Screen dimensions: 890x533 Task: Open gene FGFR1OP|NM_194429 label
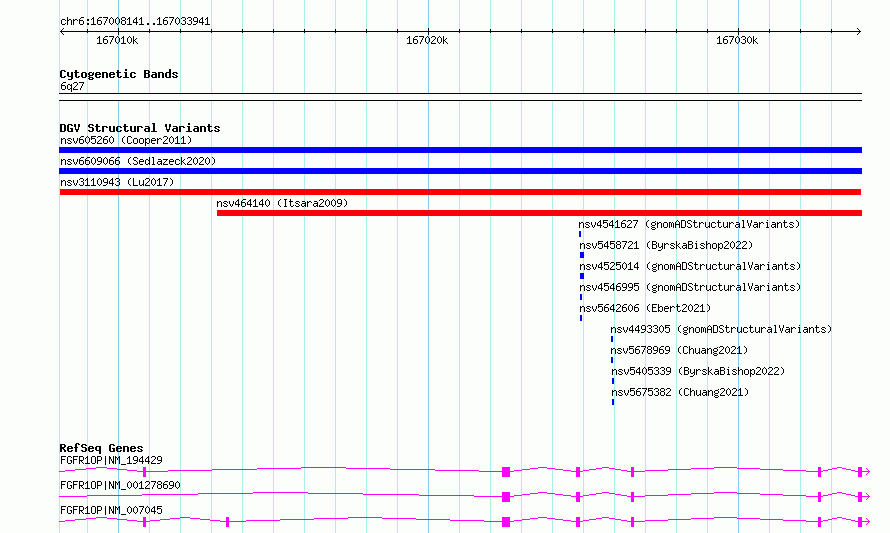[111, 460]
